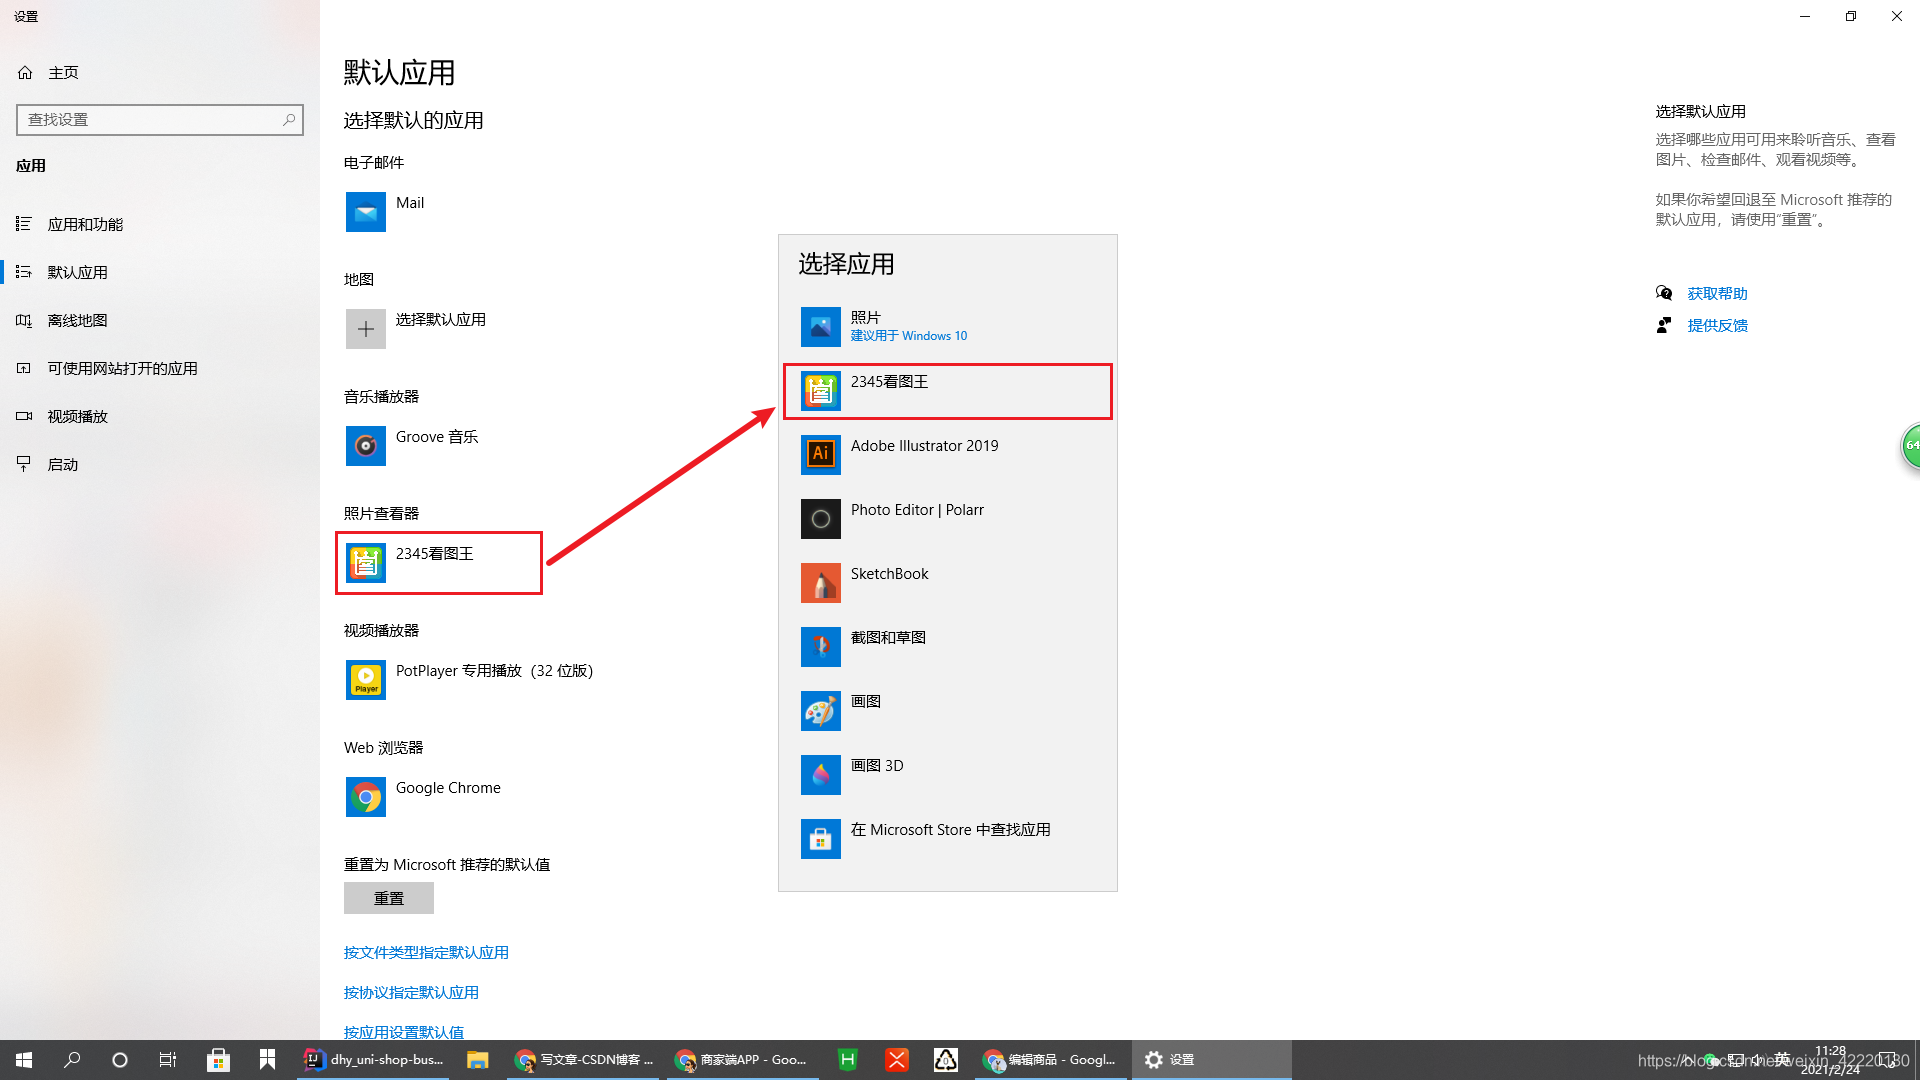Click the 重置 button
Viewport: 1920px width, 1080px height.
[389, 898]
